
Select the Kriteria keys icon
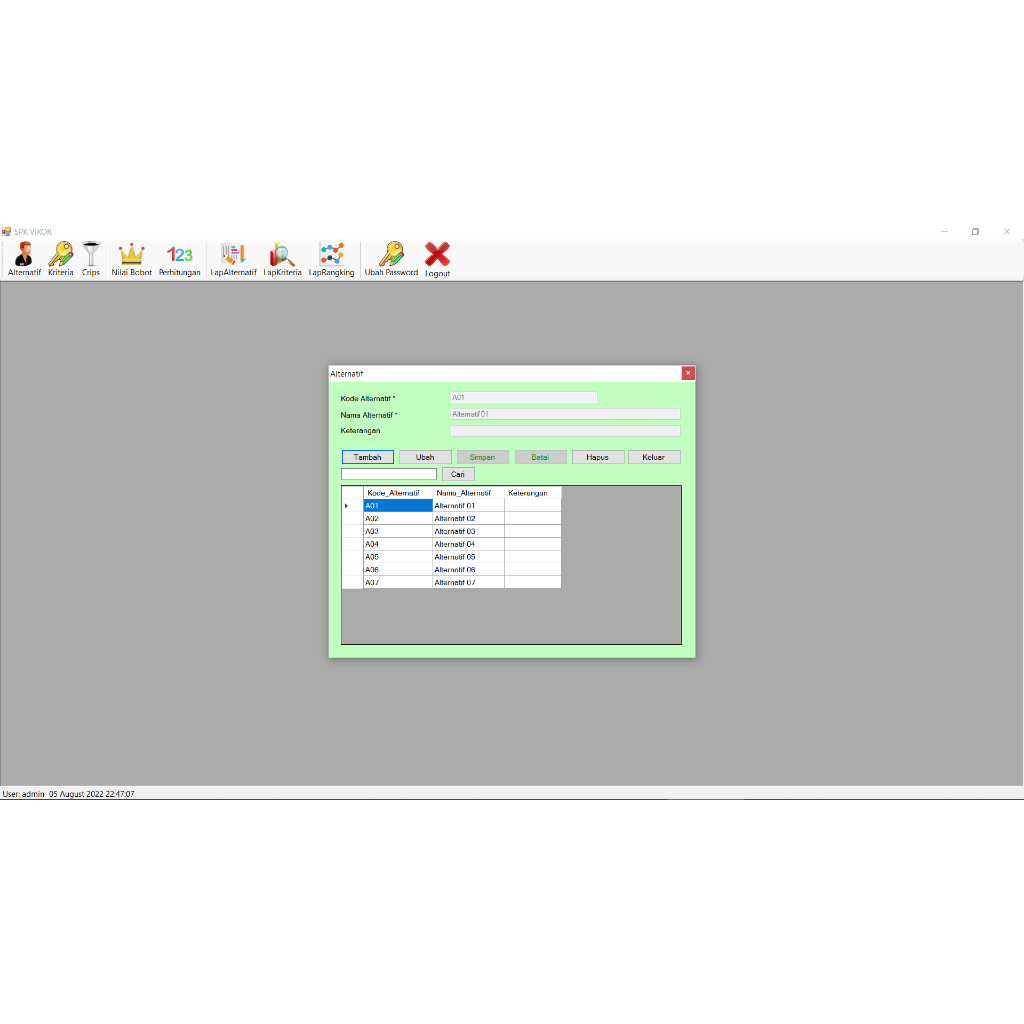[59, 258]
